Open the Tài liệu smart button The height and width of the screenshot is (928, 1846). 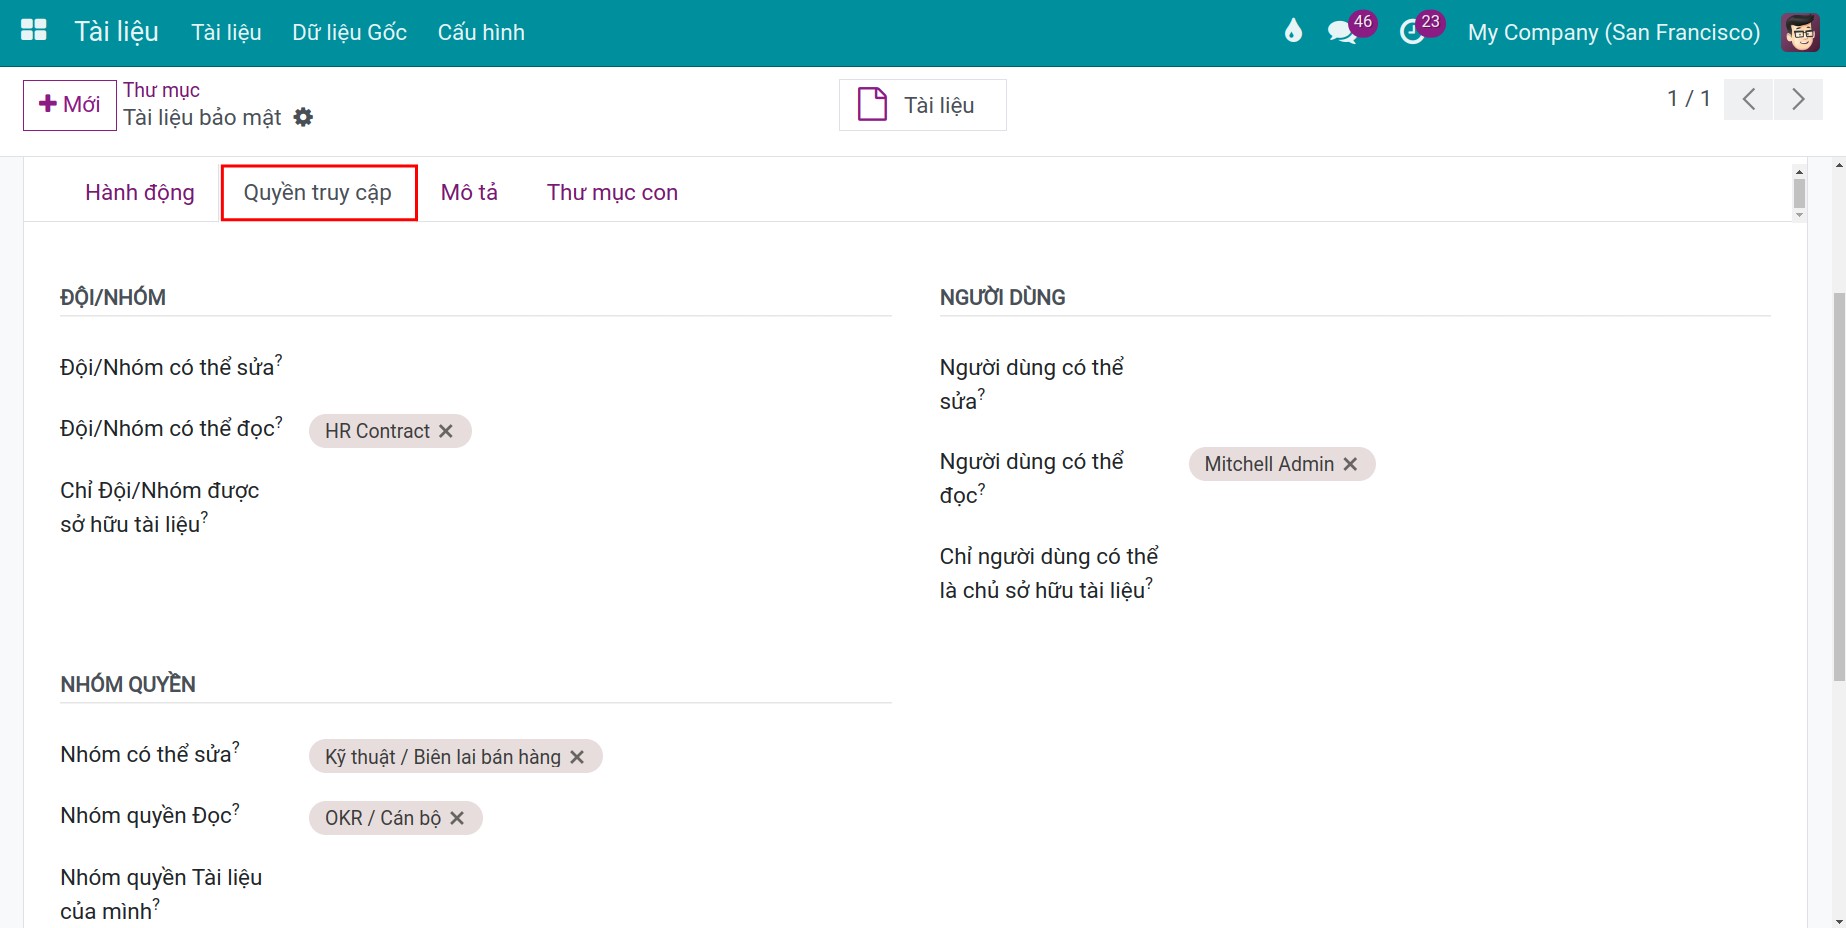tap(922, 105)
